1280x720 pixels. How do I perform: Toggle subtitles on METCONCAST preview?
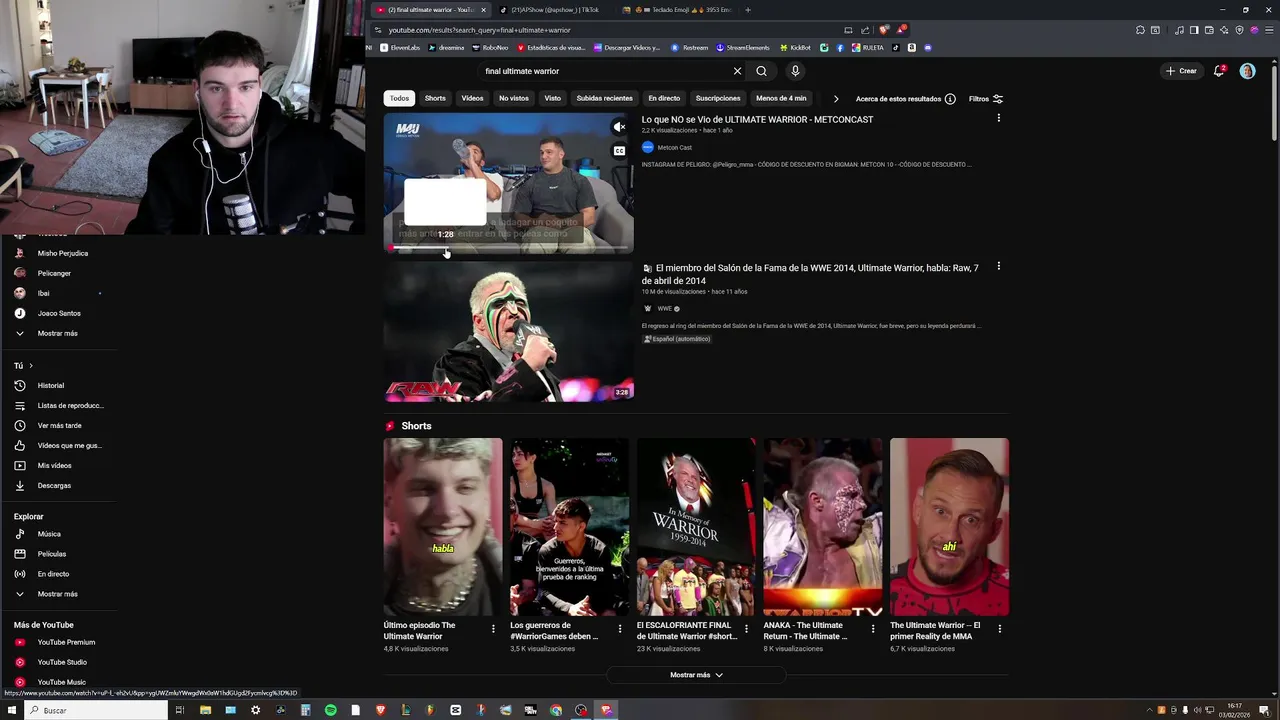point(620,151)
